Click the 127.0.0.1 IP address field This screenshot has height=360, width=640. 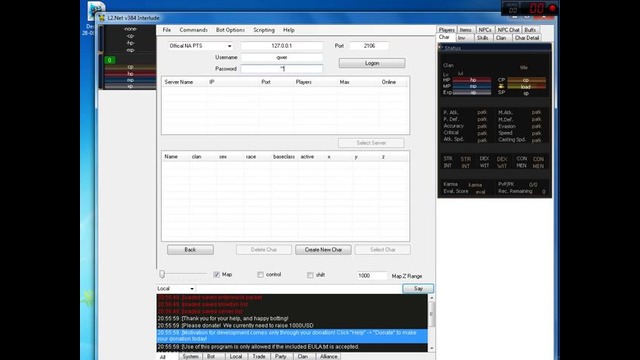(282, 46)
